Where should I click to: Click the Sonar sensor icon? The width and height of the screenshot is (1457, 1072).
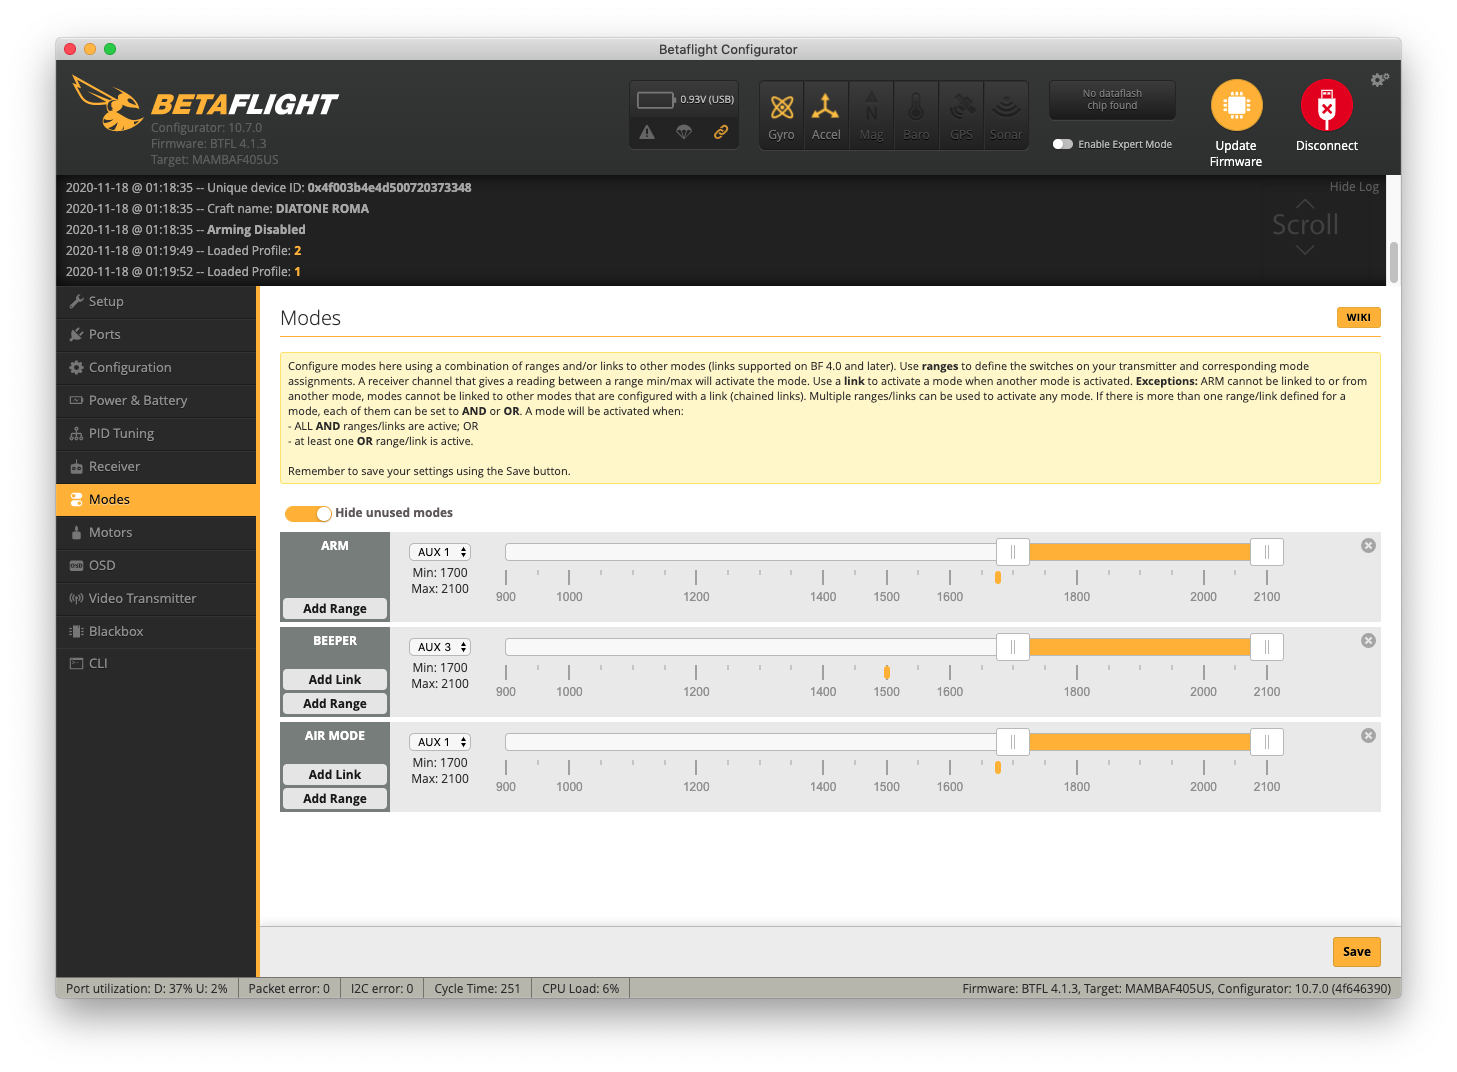tap(1006, 115)
